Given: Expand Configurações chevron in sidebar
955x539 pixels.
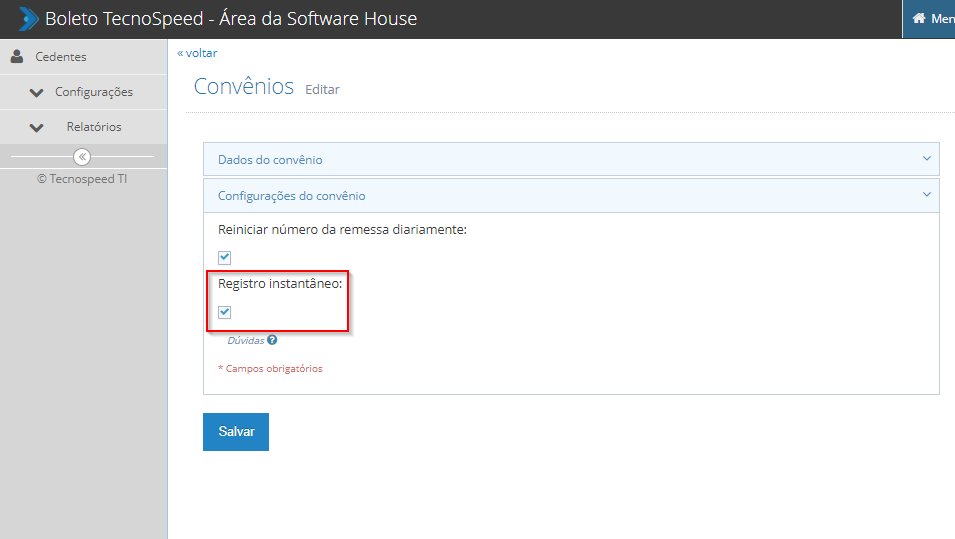Looking at the screenshot, I should [x=37, y=93].
